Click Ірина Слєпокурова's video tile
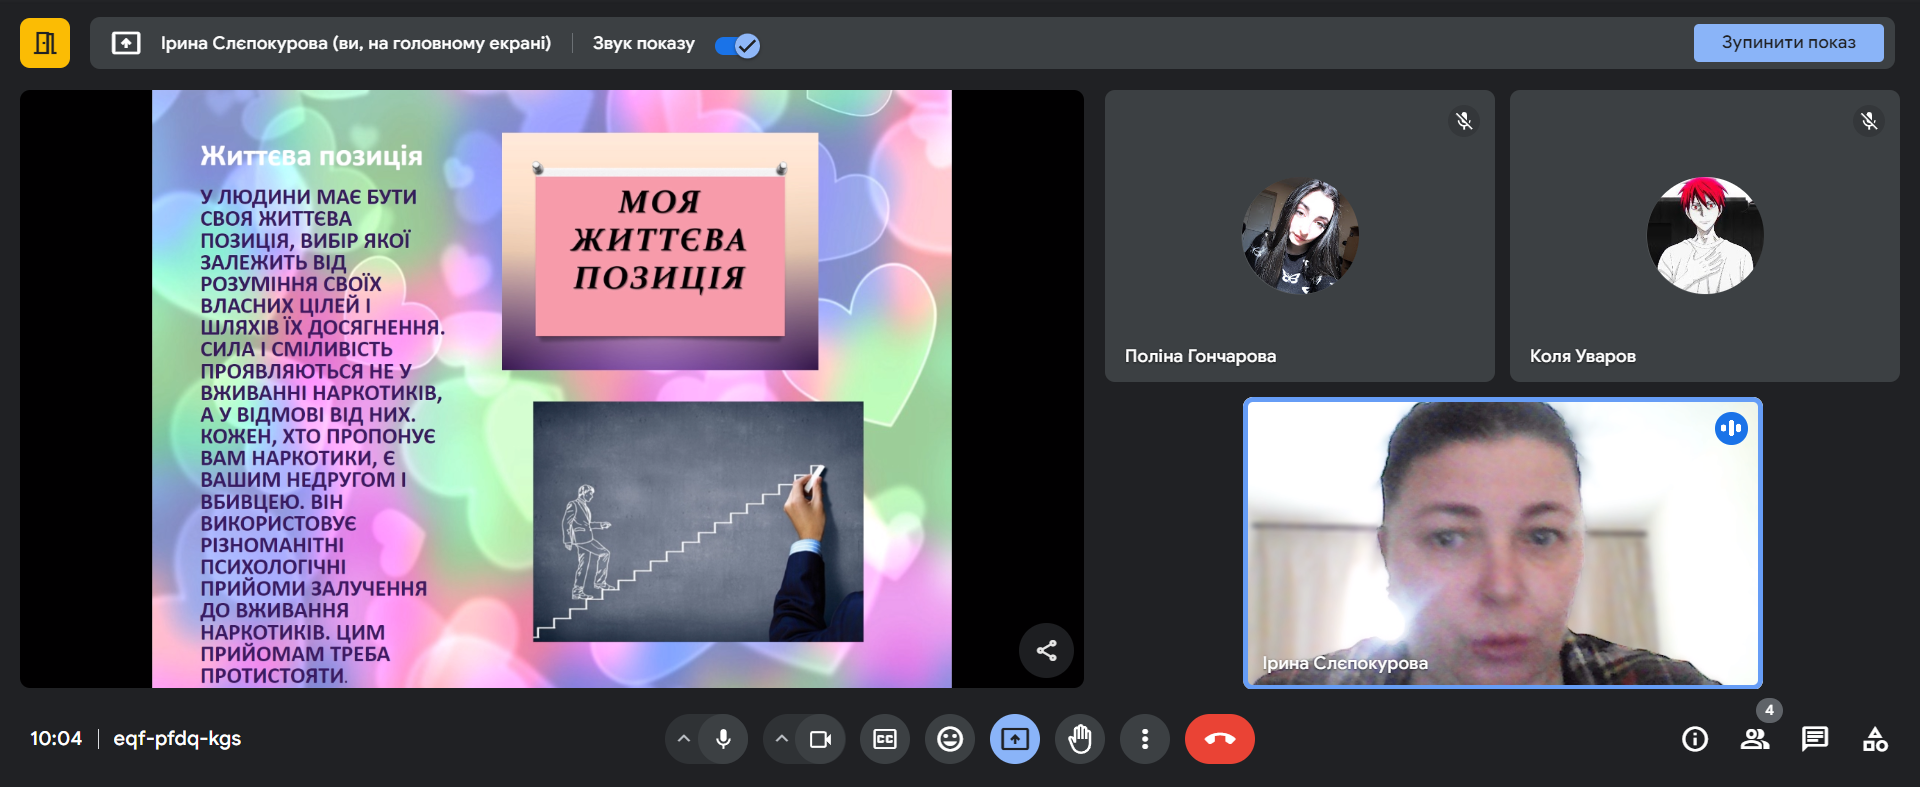The image size is (1920, 787). click(1502, 543)
